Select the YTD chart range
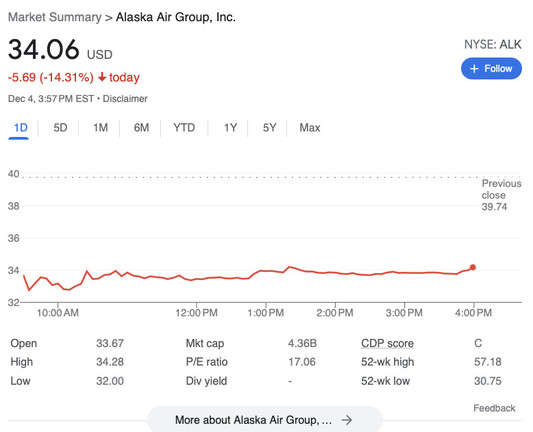The height and width of the screenshot is (432, 533). click(x=184, y=128)
